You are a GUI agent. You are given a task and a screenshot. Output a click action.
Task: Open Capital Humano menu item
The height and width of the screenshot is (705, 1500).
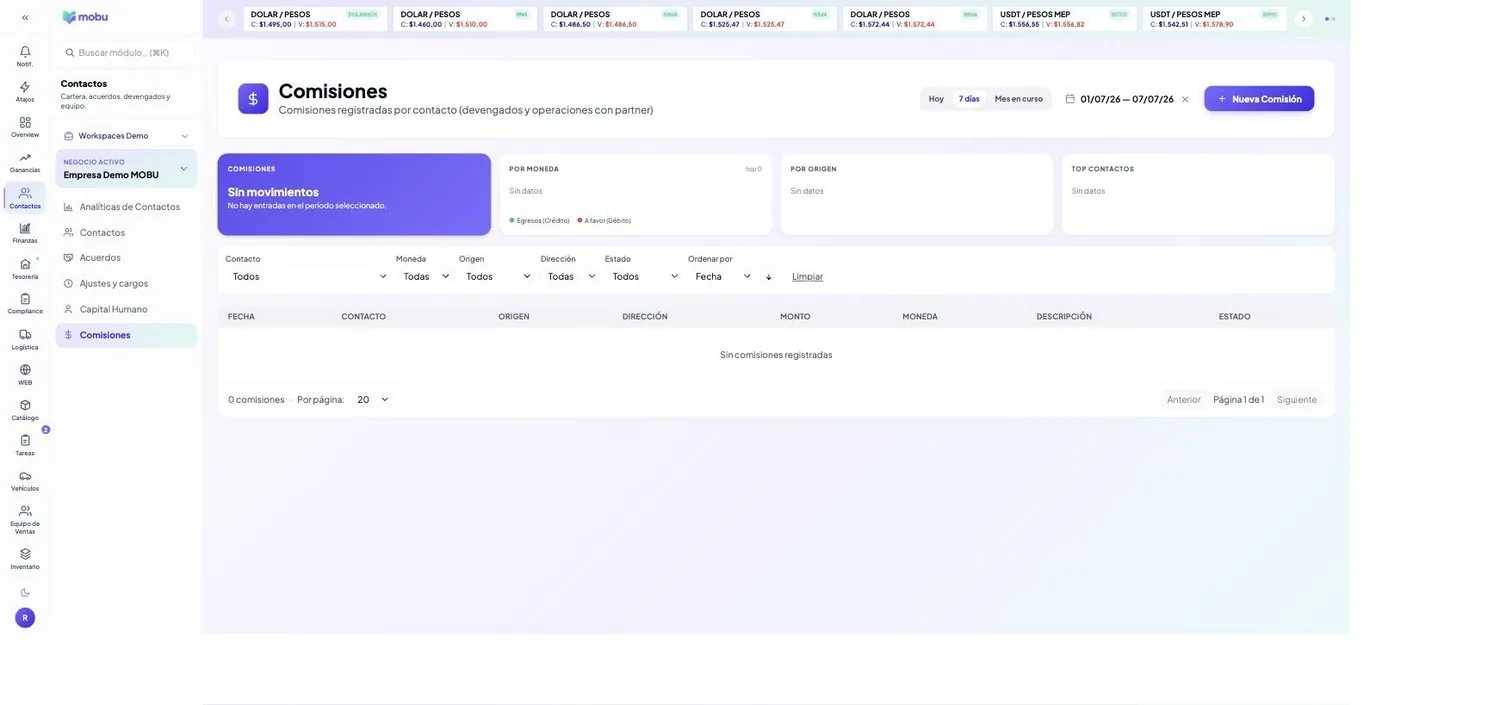pos(126,309)
